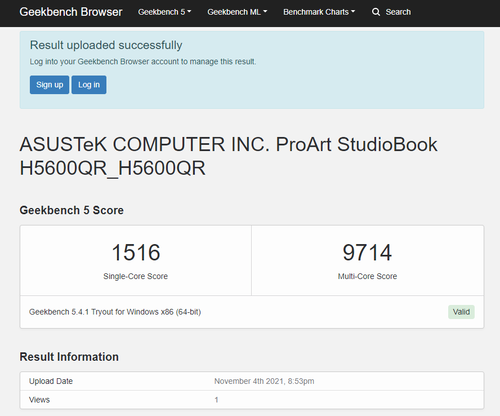
Task: Click the magnifier search icon
Action: pos(376,12)
